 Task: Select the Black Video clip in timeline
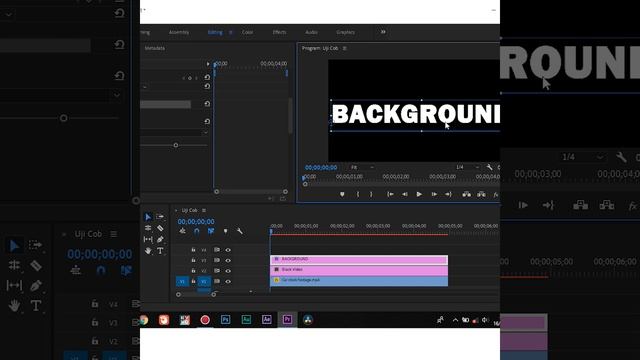tap(359, 270)
